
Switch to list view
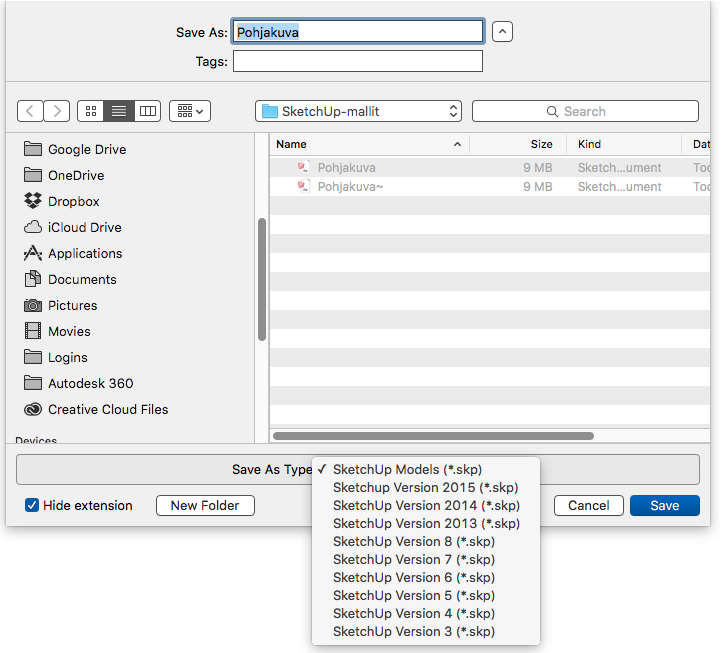(x=119, y=111)
